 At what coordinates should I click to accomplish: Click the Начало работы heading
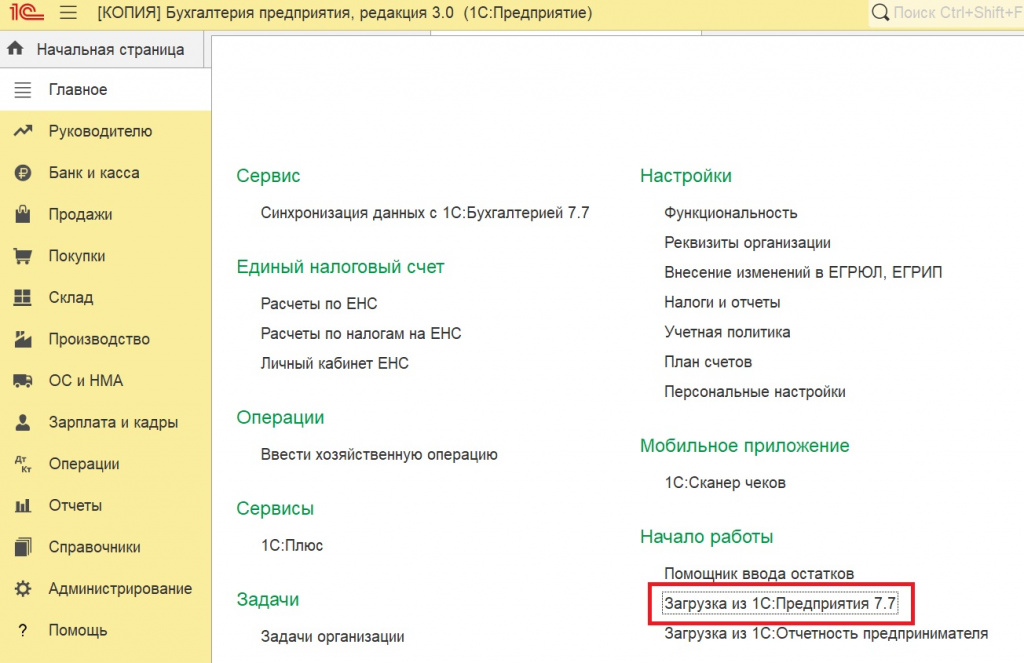[x=707, y=537]
